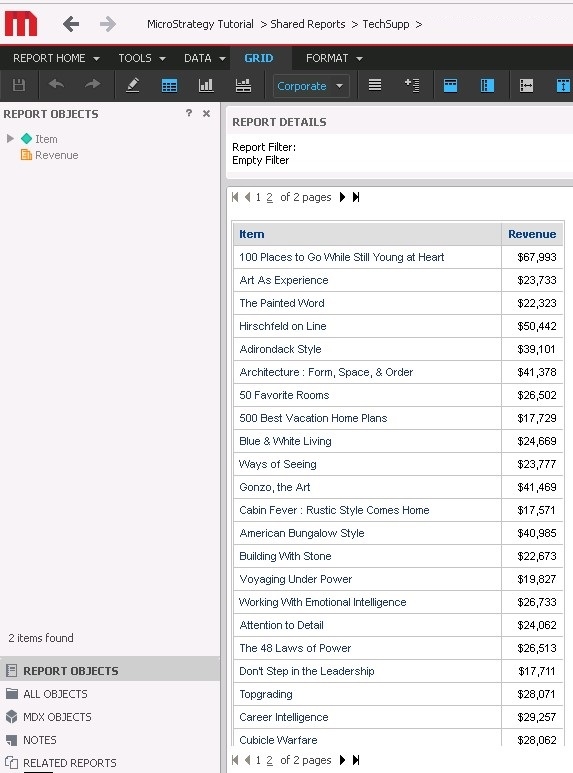The height and width of the screenshot is (773, 573).
Task: Click the 'Art As Experience' cell
Action: pyautogui.click(x=367, y=280)
